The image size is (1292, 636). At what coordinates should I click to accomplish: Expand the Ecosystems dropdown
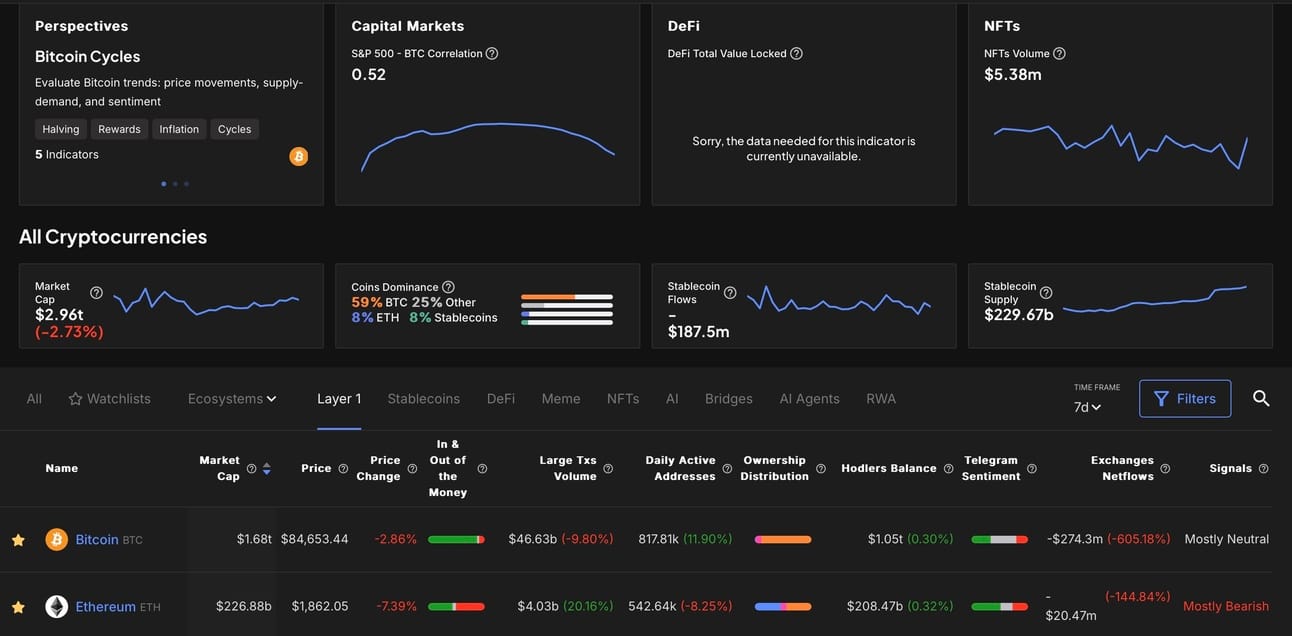coord(232,399)
